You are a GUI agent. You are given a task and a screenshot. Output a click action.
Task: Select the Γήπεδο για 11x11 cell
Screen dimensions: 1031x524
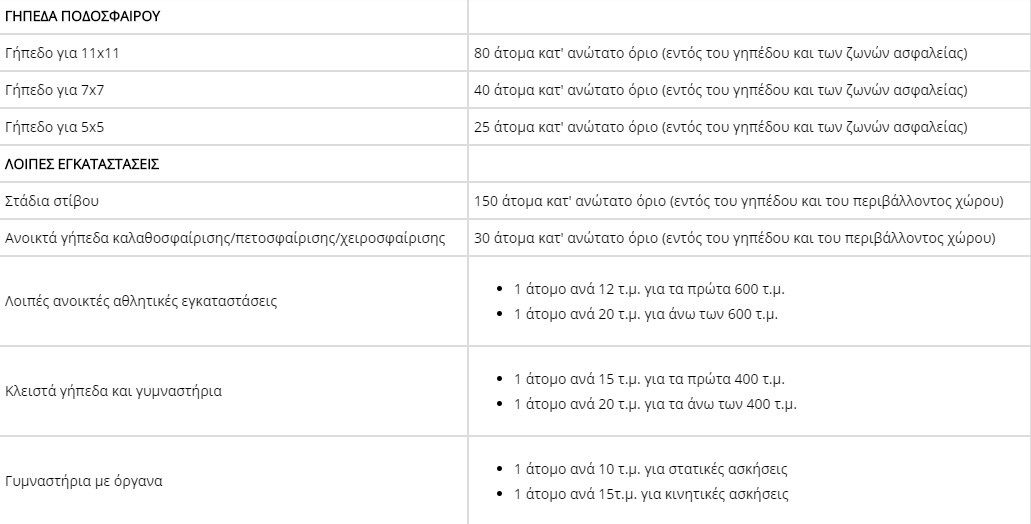[233, 53]
